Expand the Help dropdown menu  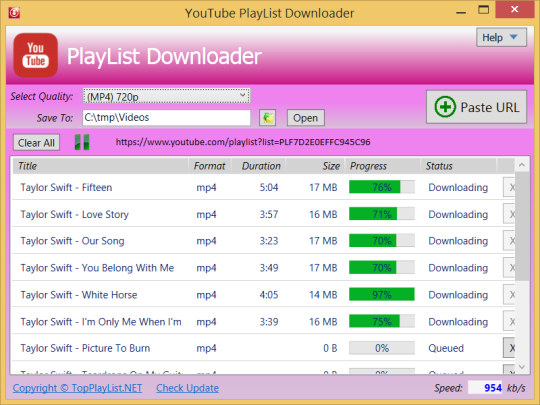tap(501, 37)
